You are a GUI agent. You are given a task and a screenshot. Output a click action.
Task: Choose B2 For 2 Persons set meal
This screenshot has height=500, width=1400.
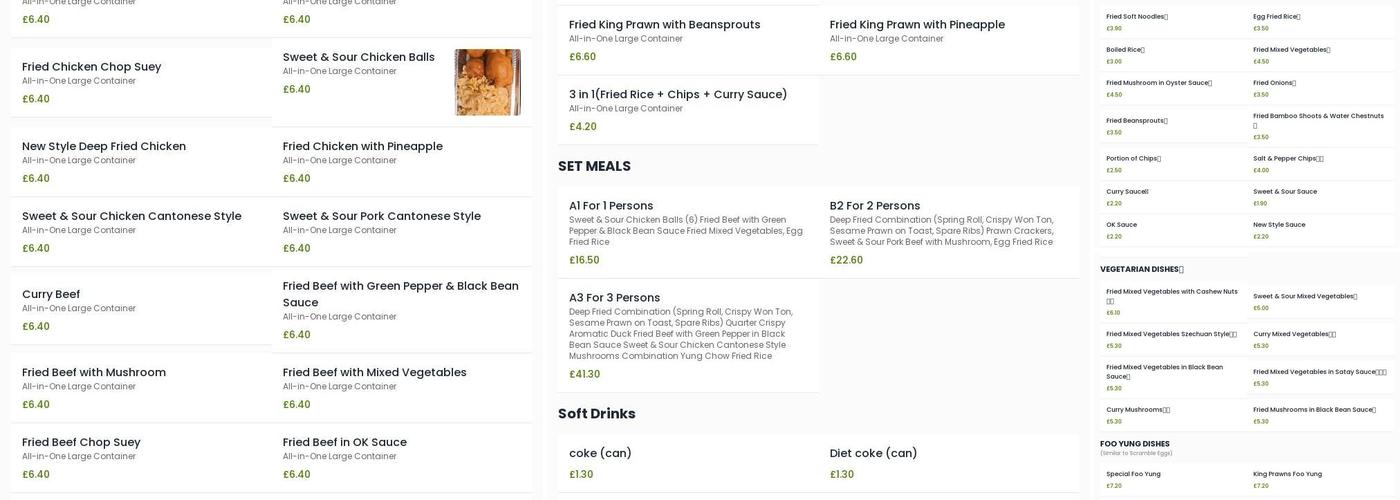tap(875, 206)
